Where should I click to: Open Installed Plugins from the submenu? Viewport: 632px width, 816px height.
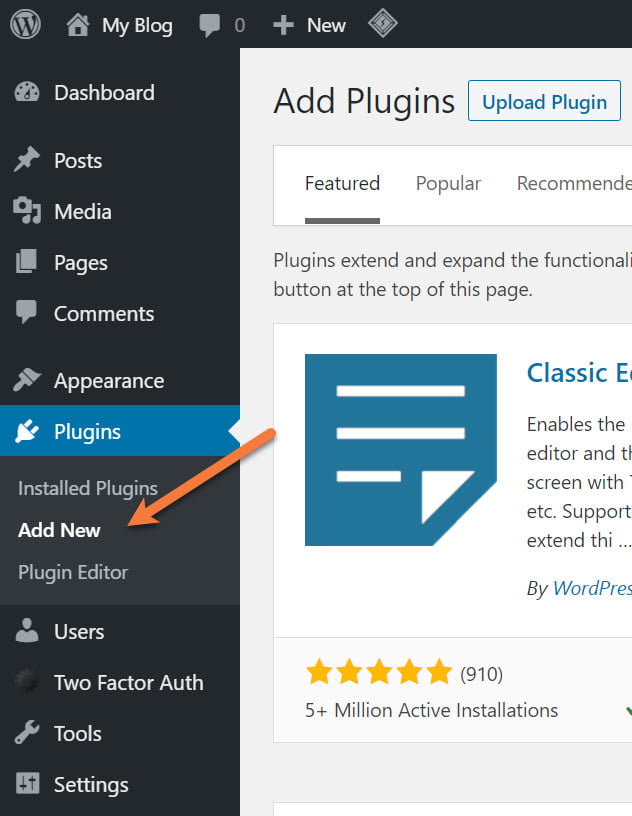click(87, 488)
